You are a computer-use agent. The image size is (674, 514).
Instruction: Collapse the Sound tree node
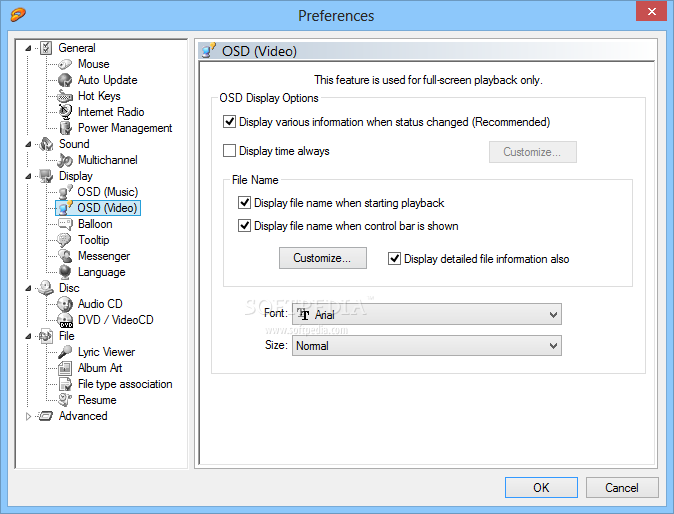coord(28,144)
